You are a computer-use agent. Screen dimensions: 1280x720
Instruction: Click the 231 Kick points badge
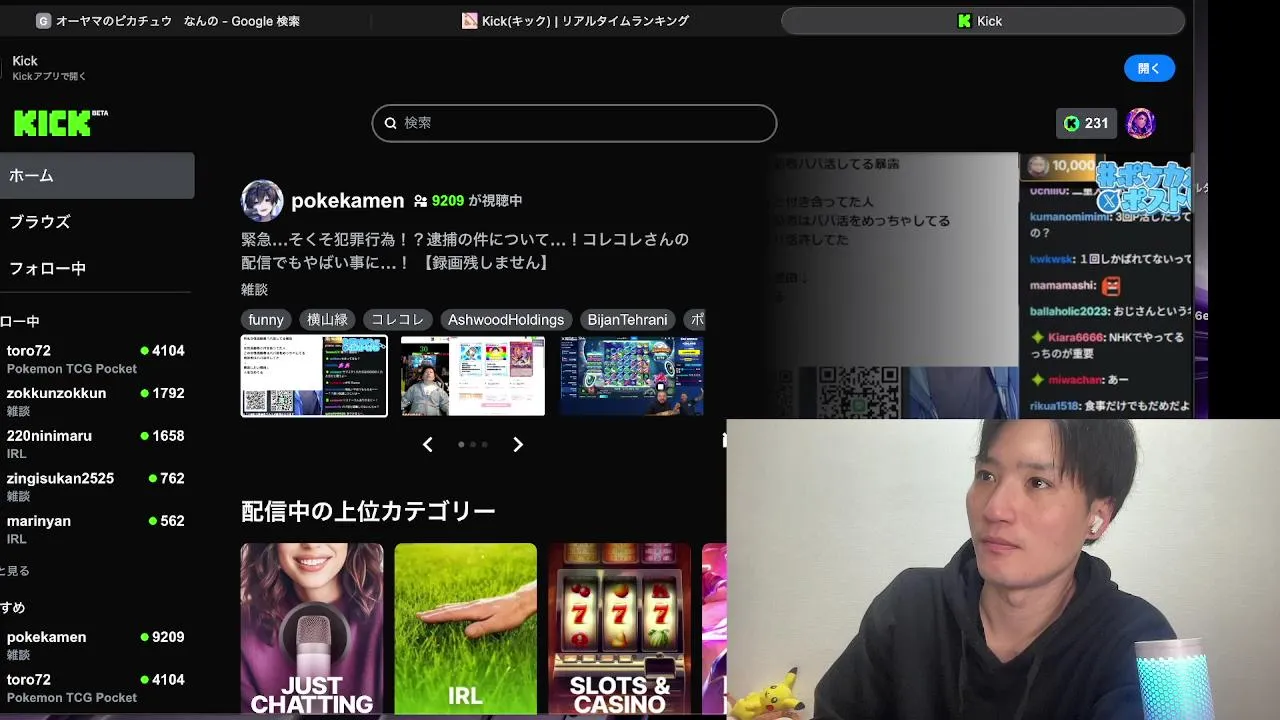1087,123
